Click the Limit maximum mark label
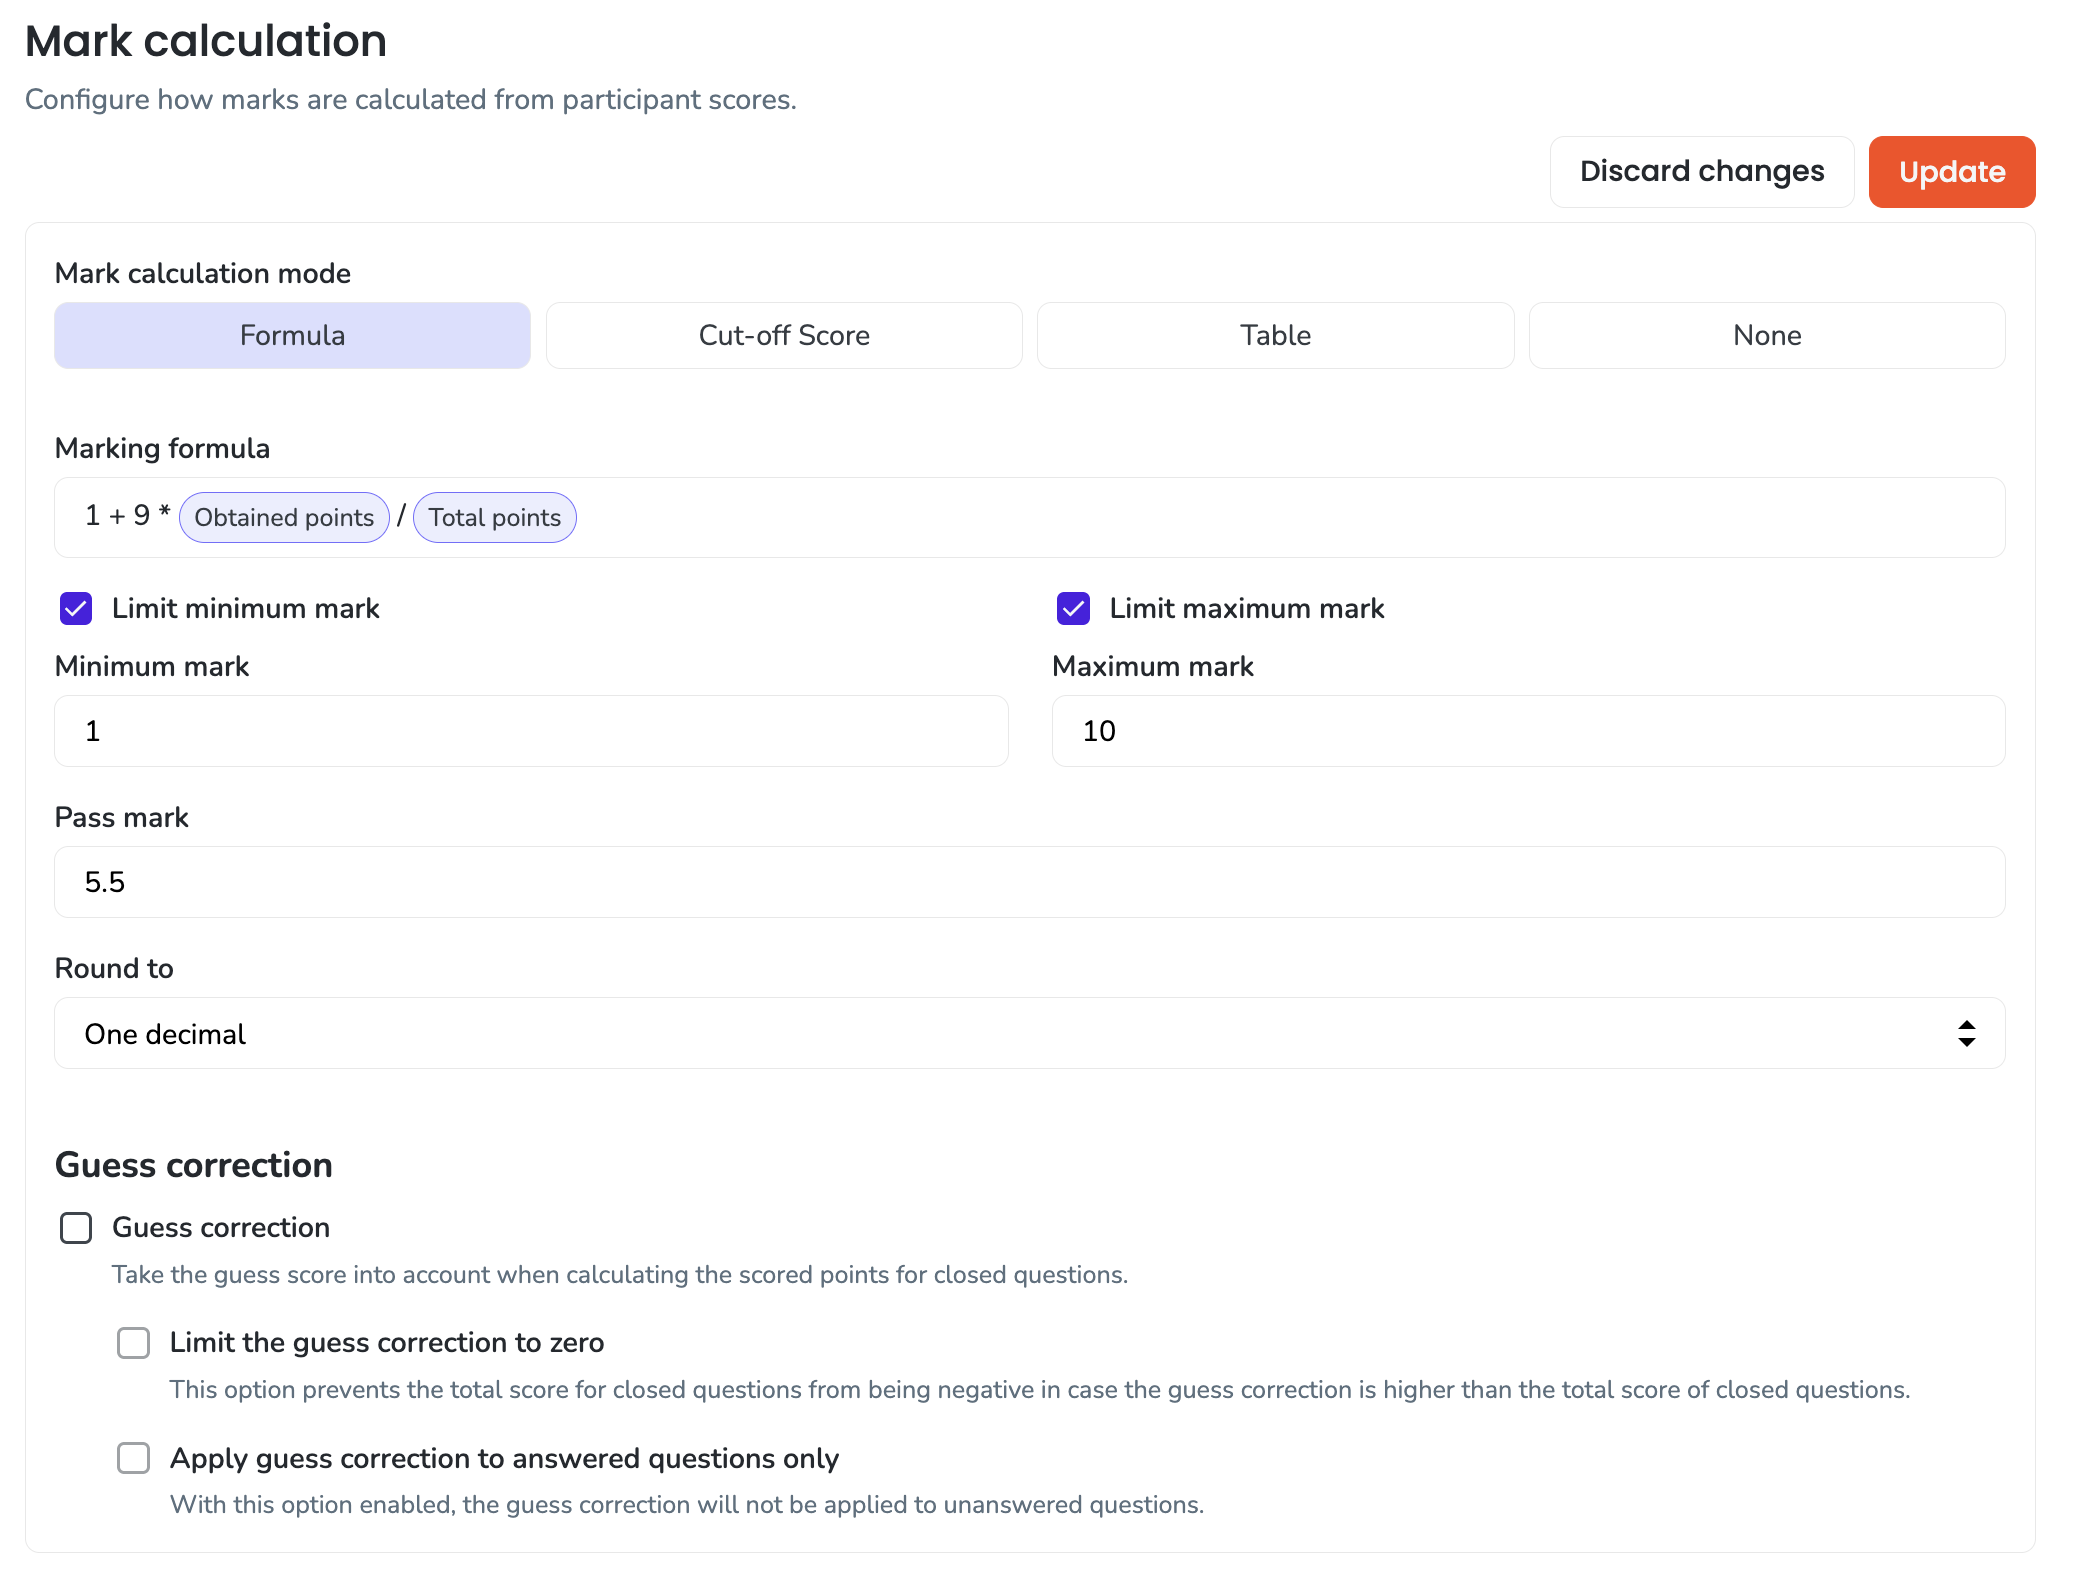The image size is (2074, 1578). pos(1247,609)
